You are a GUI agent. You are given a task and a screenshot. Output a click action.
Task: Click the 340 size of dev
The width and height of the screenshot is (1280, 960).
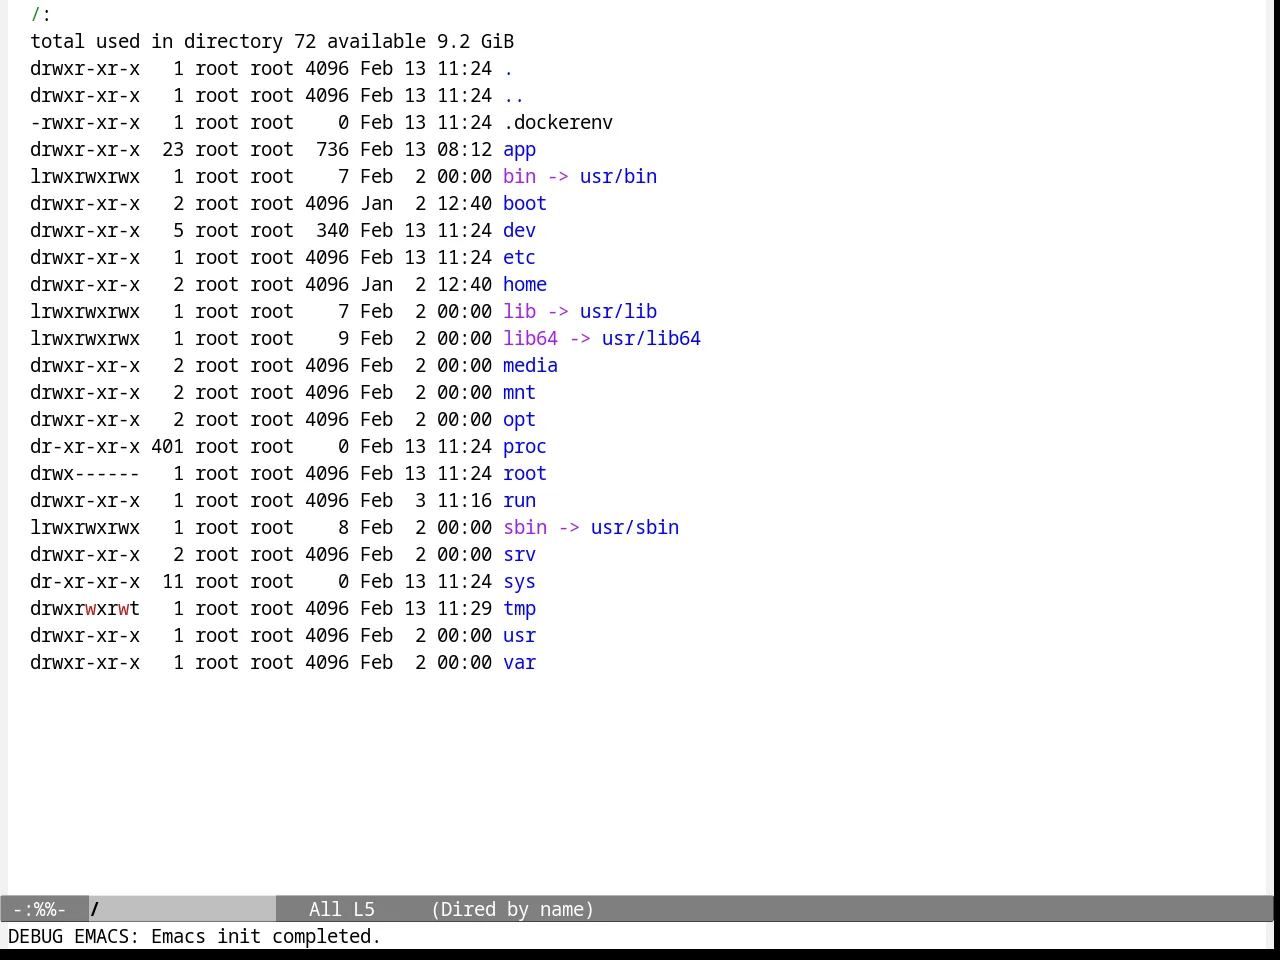click(332, 230)
